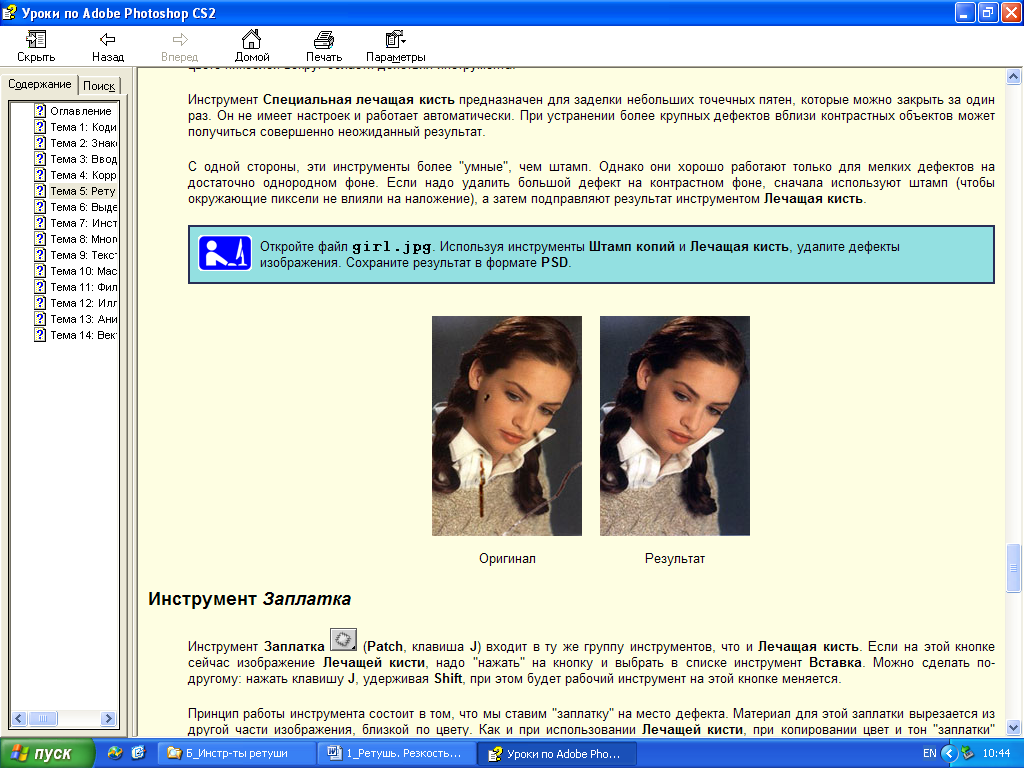Click the first quick launch icon after пуск
Screen dimensions: 1024x768
click(x=115, y=753)
